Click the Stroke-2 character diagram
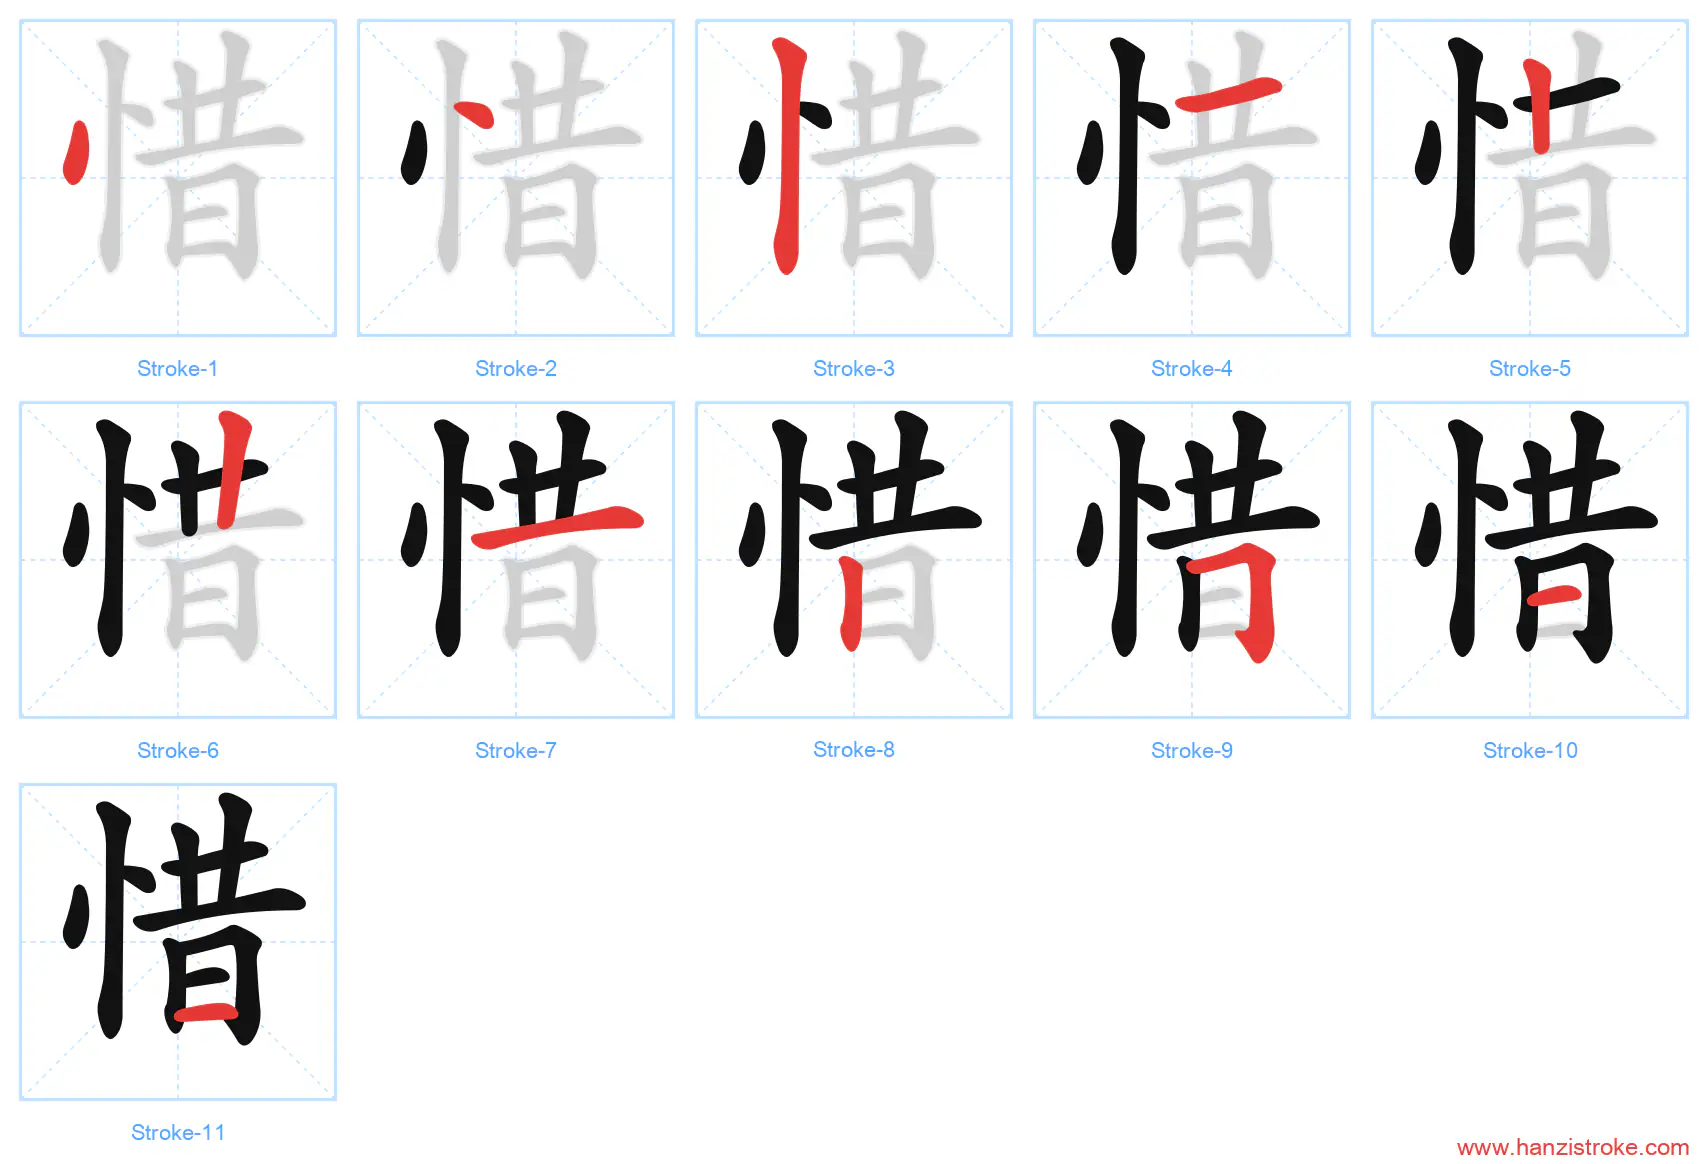The image size is (1708, 1164). (x=516, y=178)
